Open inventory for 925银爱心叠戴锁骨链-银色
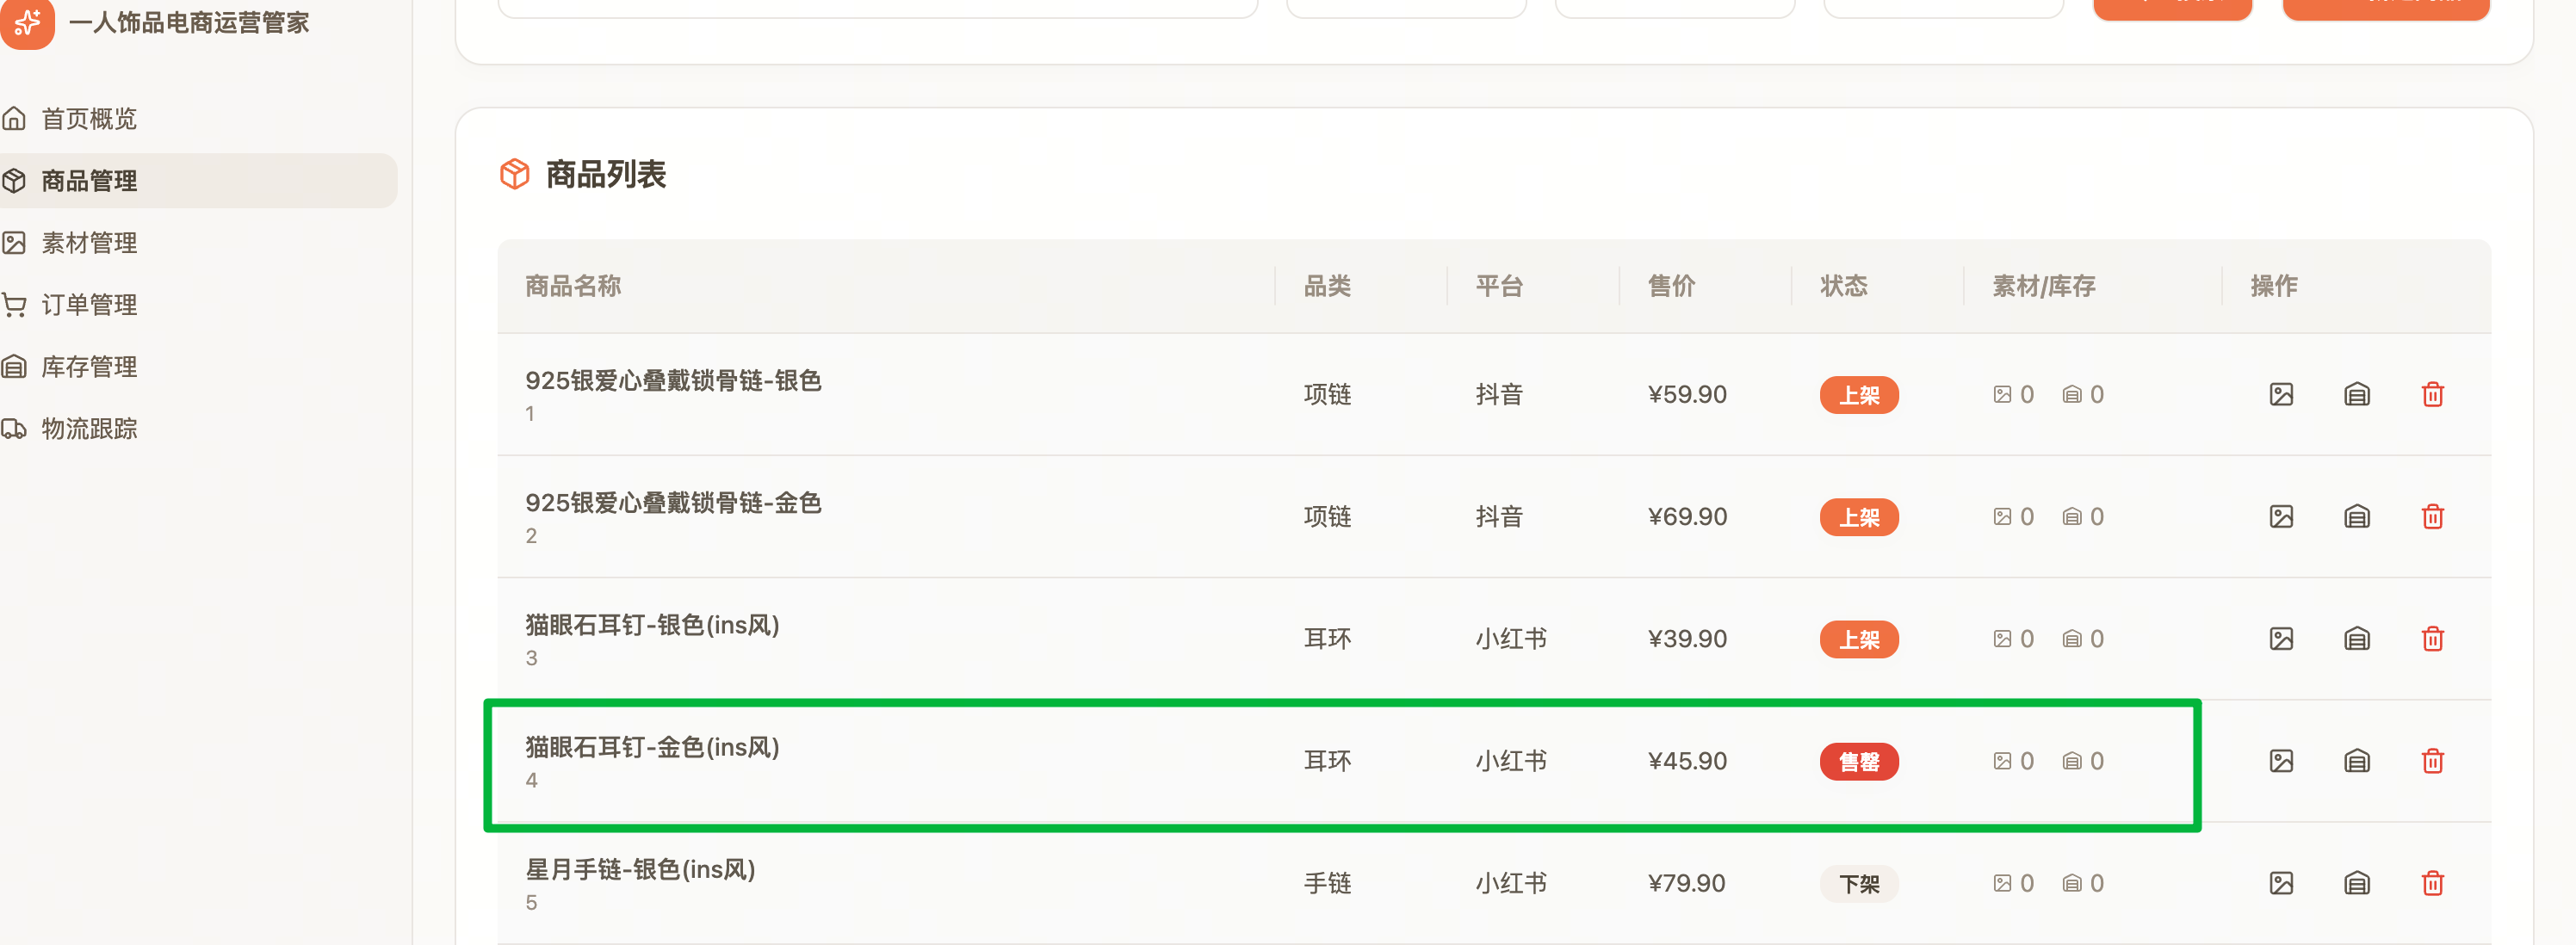Image resolution: width=2576 pixels, height=945 pixels. tap(2357, 395)
